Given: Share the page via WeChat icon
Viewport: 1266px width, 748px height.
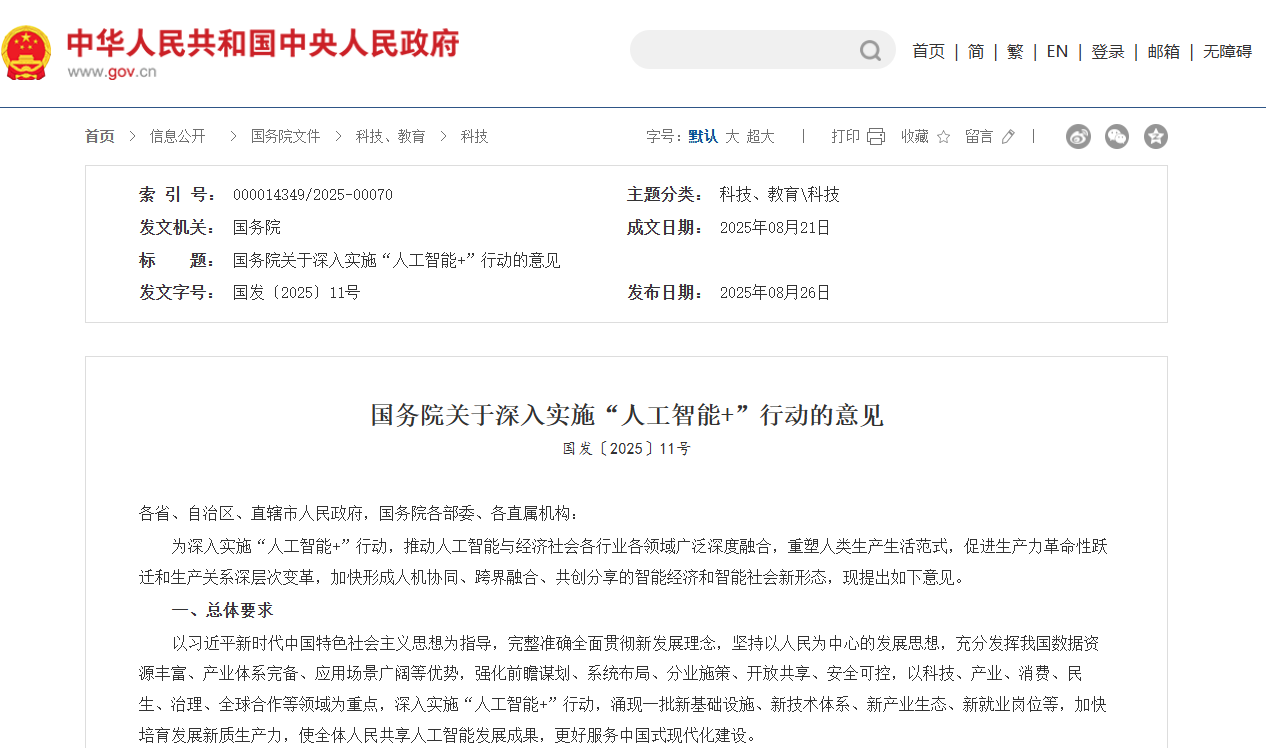Looking at the screenshot, I should 1117,137.
